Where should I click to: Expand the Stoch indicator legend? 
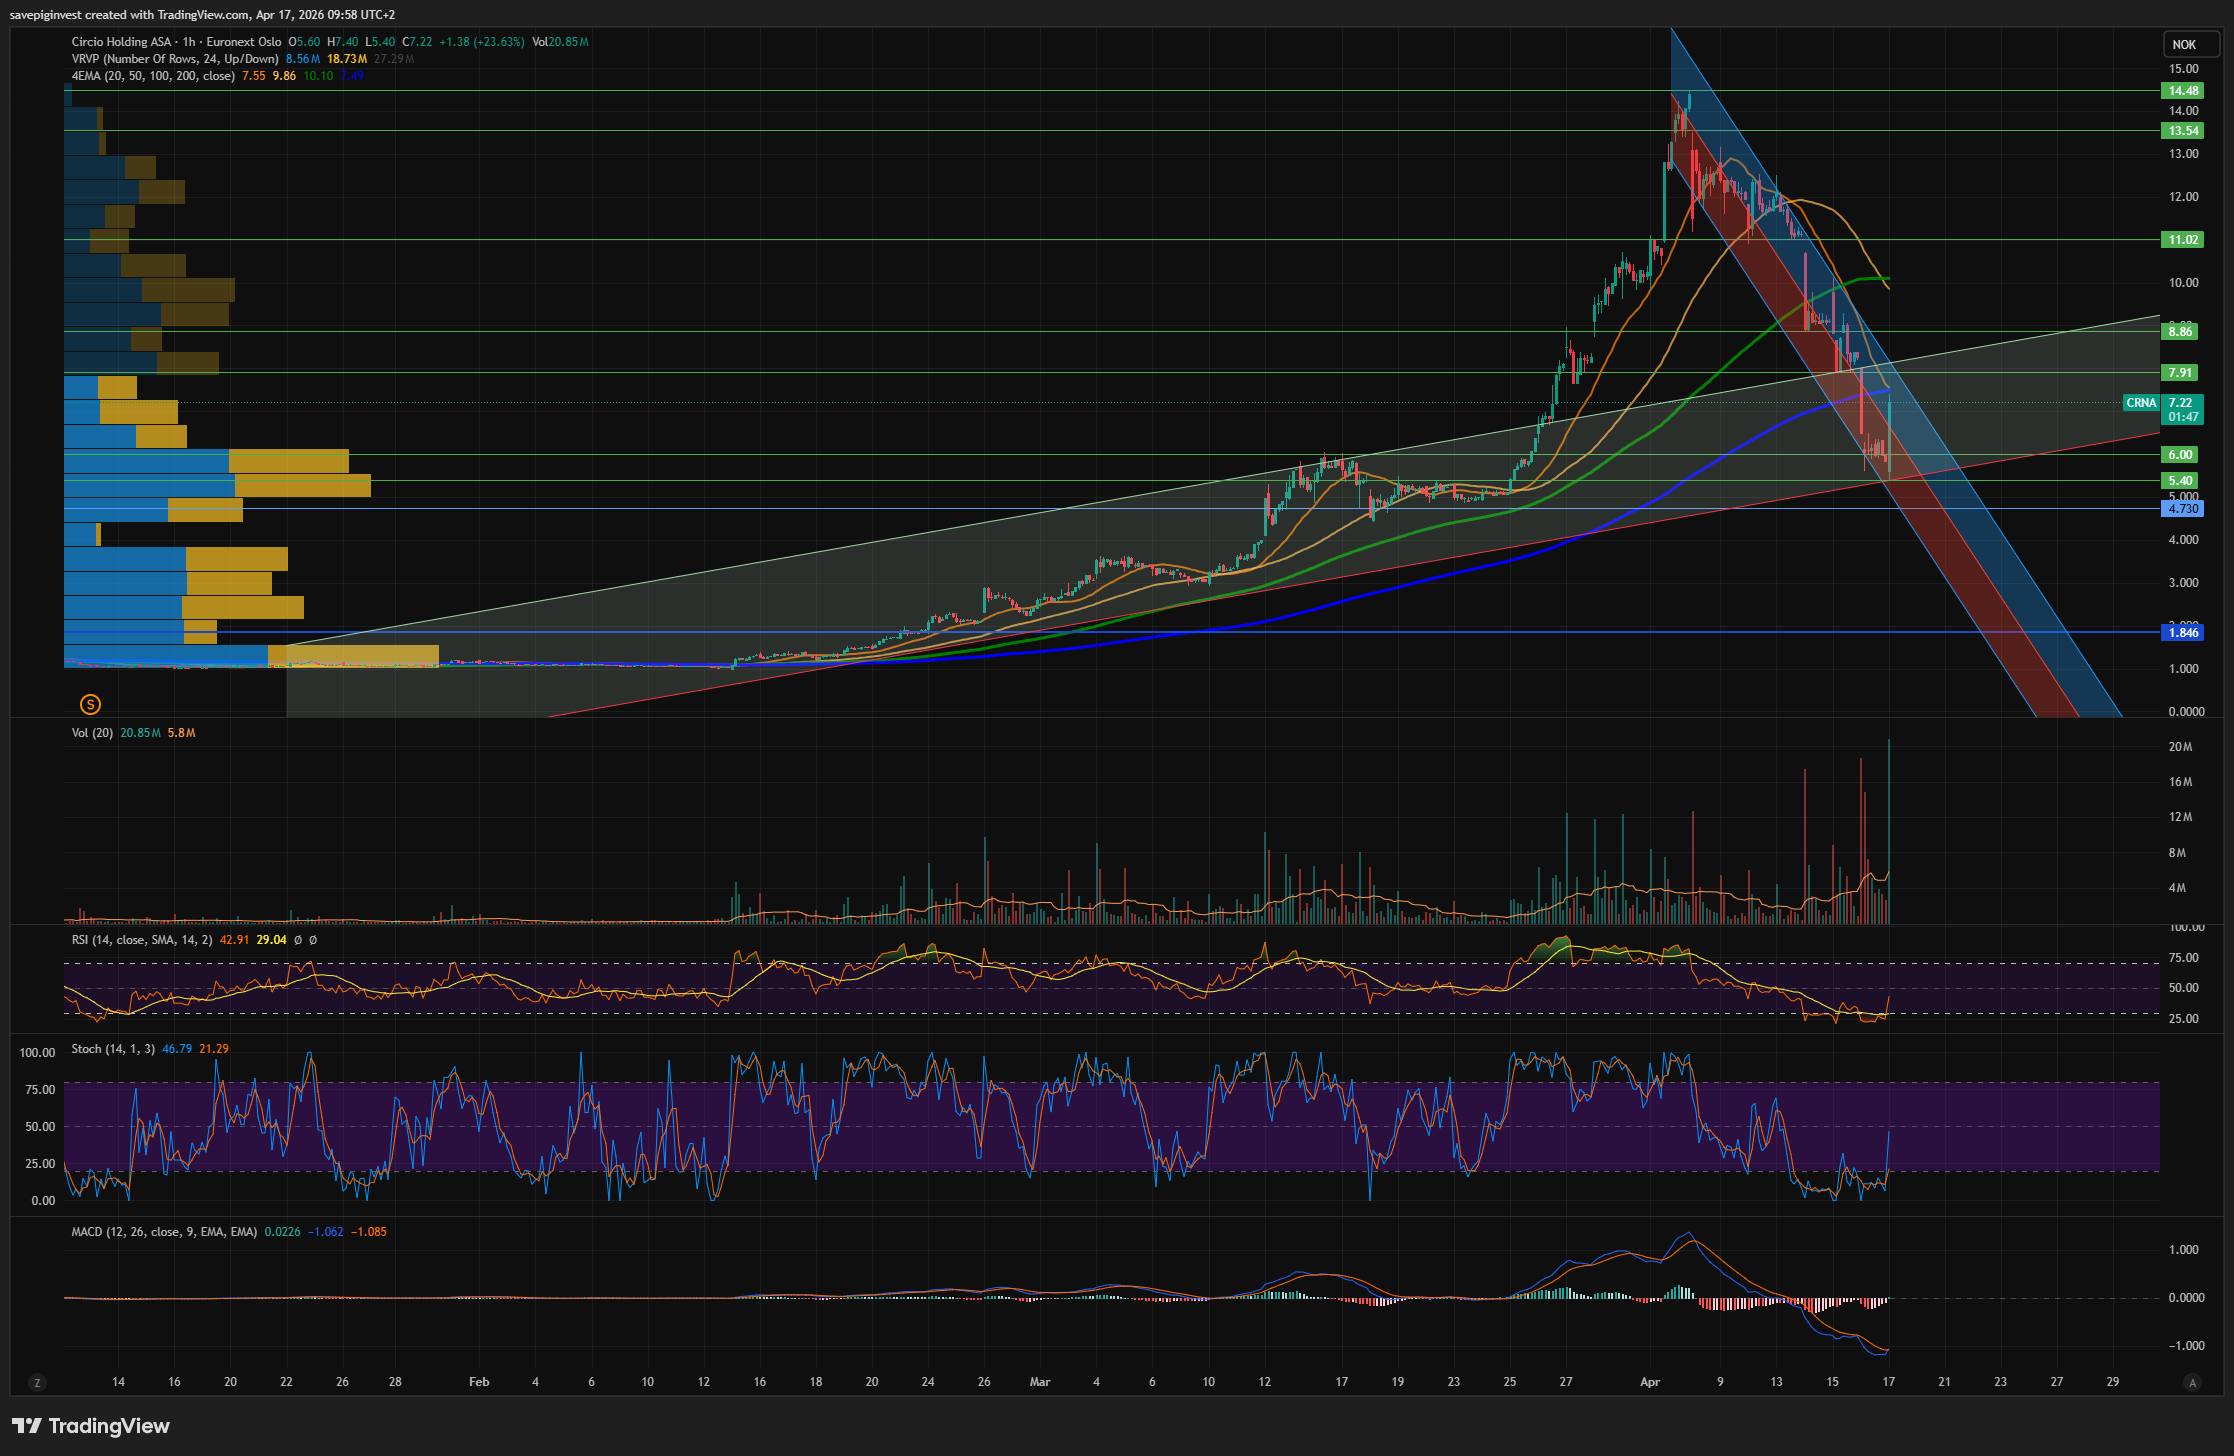pyautogui.click(x=112, y=1049)
